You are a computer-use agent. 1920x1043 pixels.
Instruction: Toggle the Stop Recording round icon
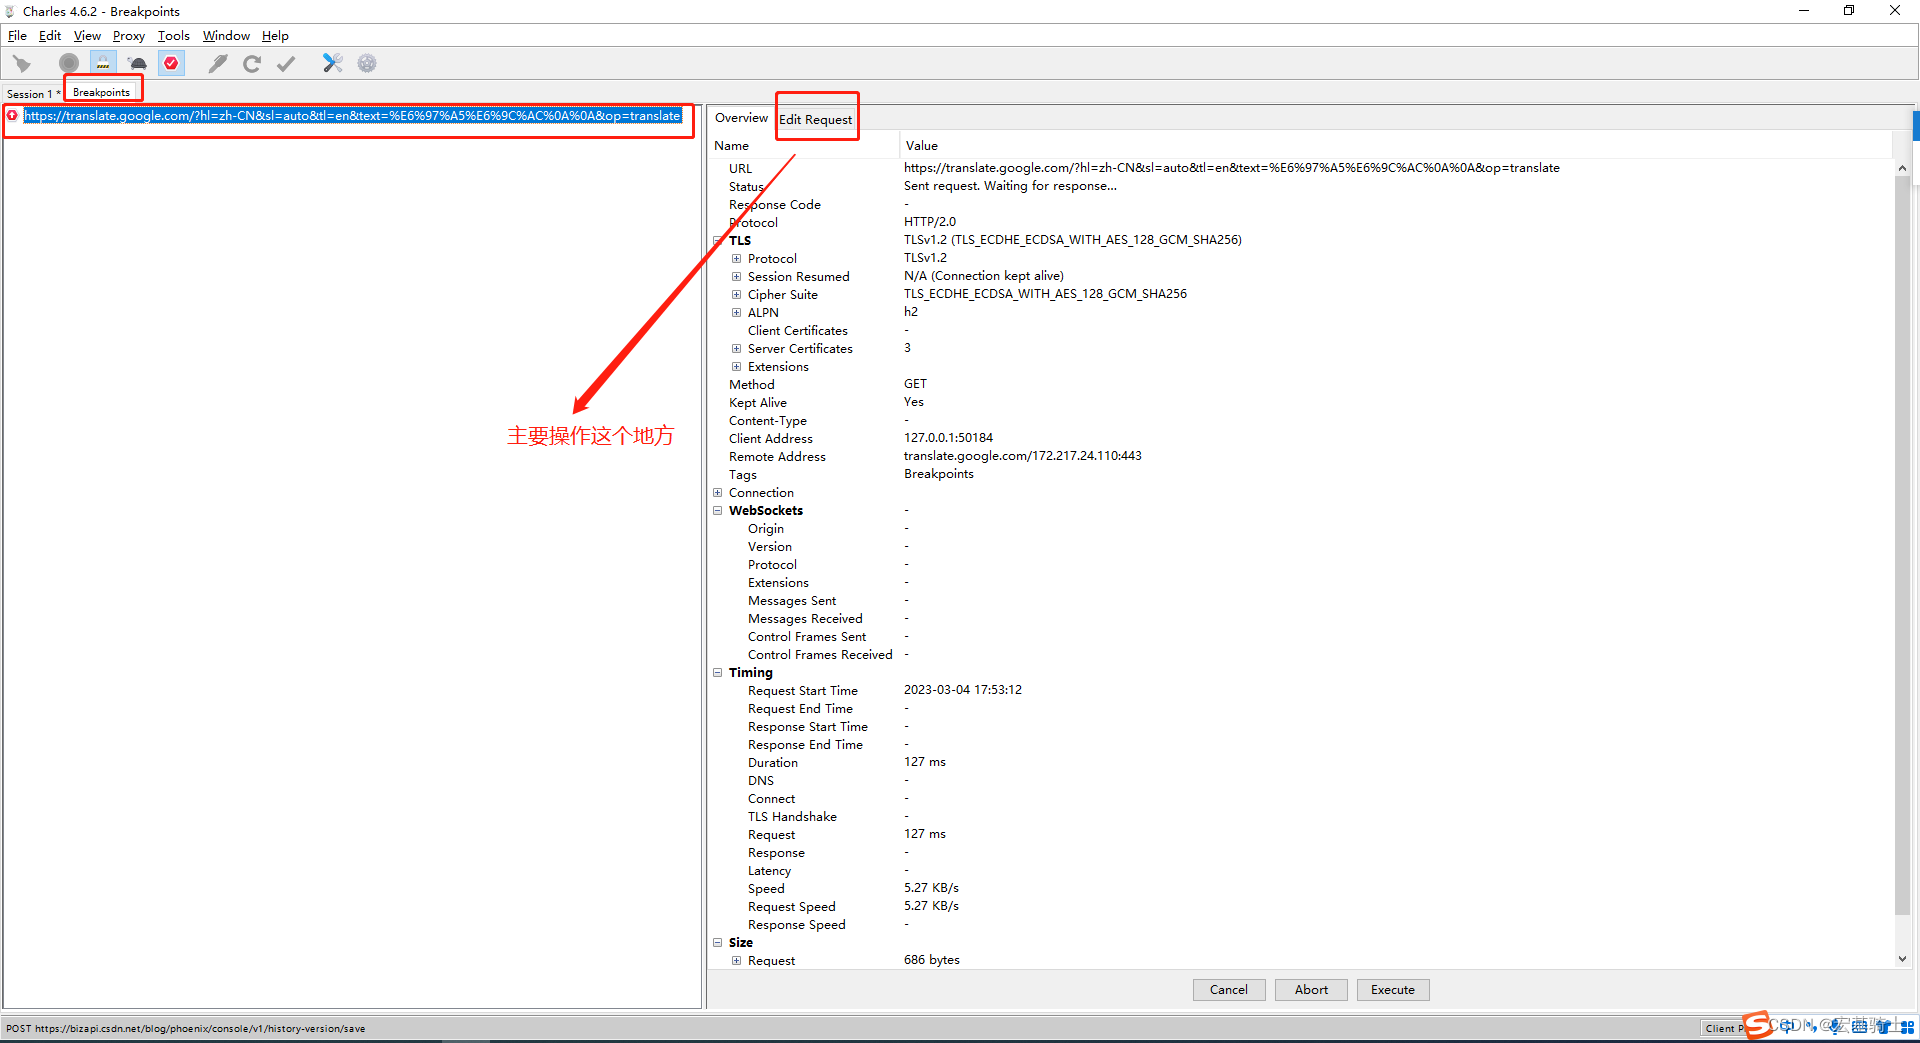click(x=68, y=64)
